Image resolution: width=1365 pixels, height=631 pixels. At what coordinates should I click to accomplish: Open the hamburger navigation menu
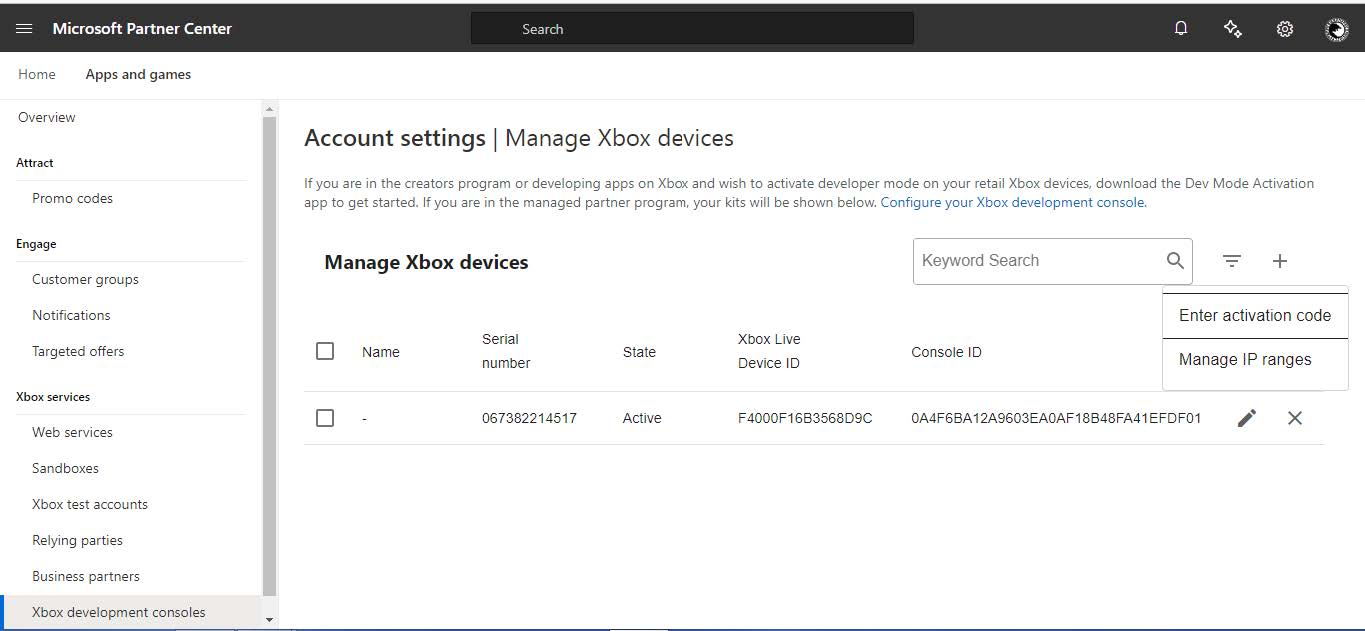coord(24,29)
